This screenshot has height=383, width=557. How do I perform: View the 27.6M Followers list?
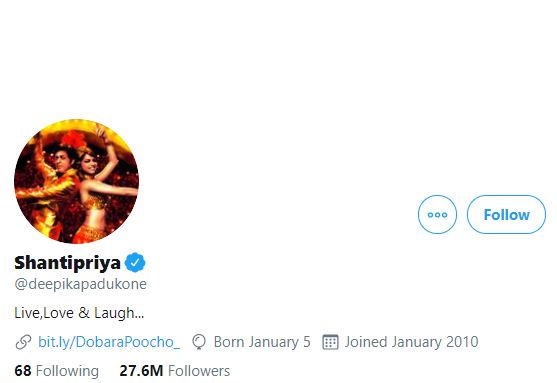pyautogui.click(x=175, y=371)
